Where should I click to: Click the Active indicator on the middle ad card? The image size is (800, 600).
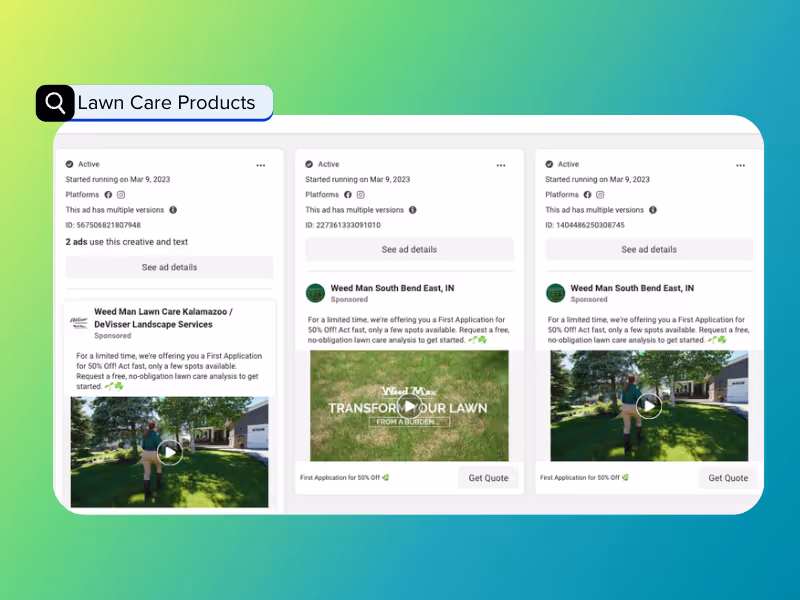pos(308,164)
